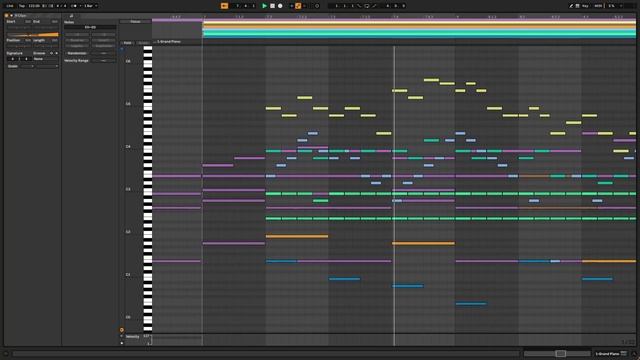Toggle the orange Automation Arm button
The height and width of the screenshot is (360, 640).
click(298, 6)
